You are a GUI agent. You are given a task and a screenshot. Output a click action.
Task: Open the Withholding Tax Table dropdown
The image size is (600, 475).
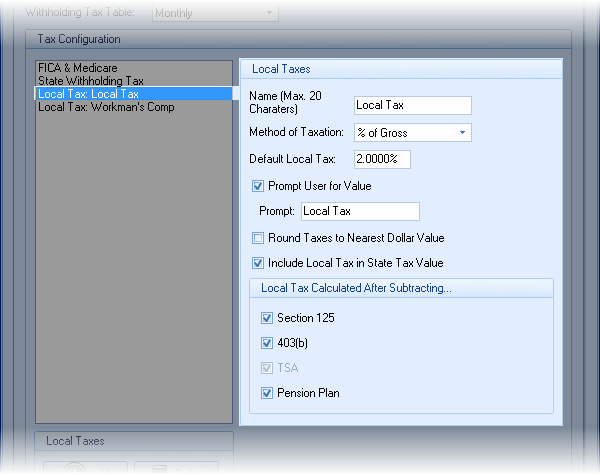tap(215, 13)
